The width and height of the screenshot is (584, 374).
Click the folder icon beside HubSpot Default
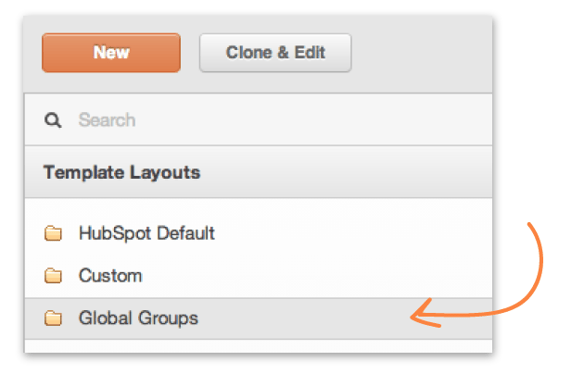53,233
